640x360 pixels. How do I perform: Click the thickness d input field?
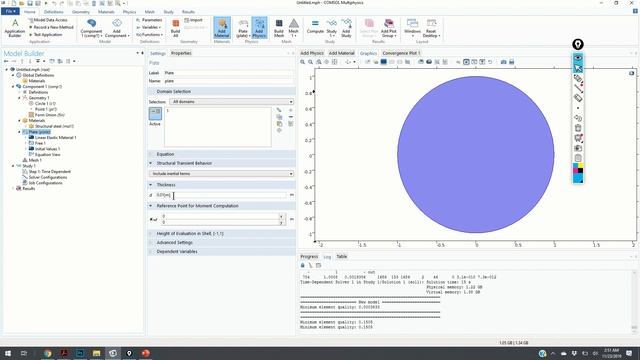pos(220,195)
